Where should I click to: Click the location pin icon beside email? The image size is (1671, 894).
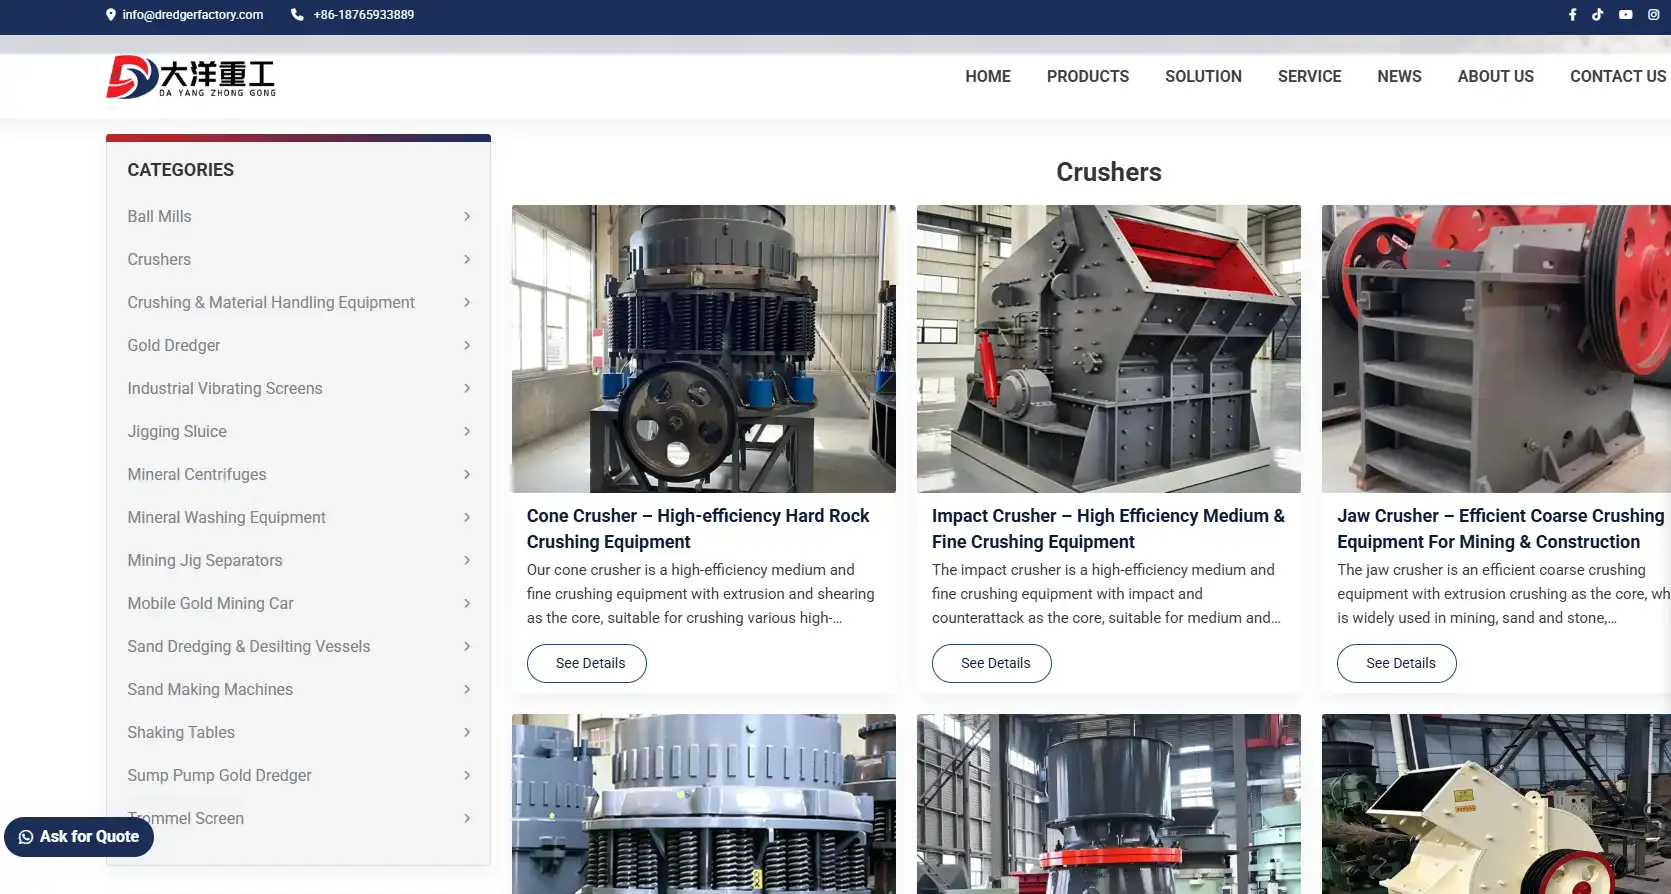coord(111,15)
